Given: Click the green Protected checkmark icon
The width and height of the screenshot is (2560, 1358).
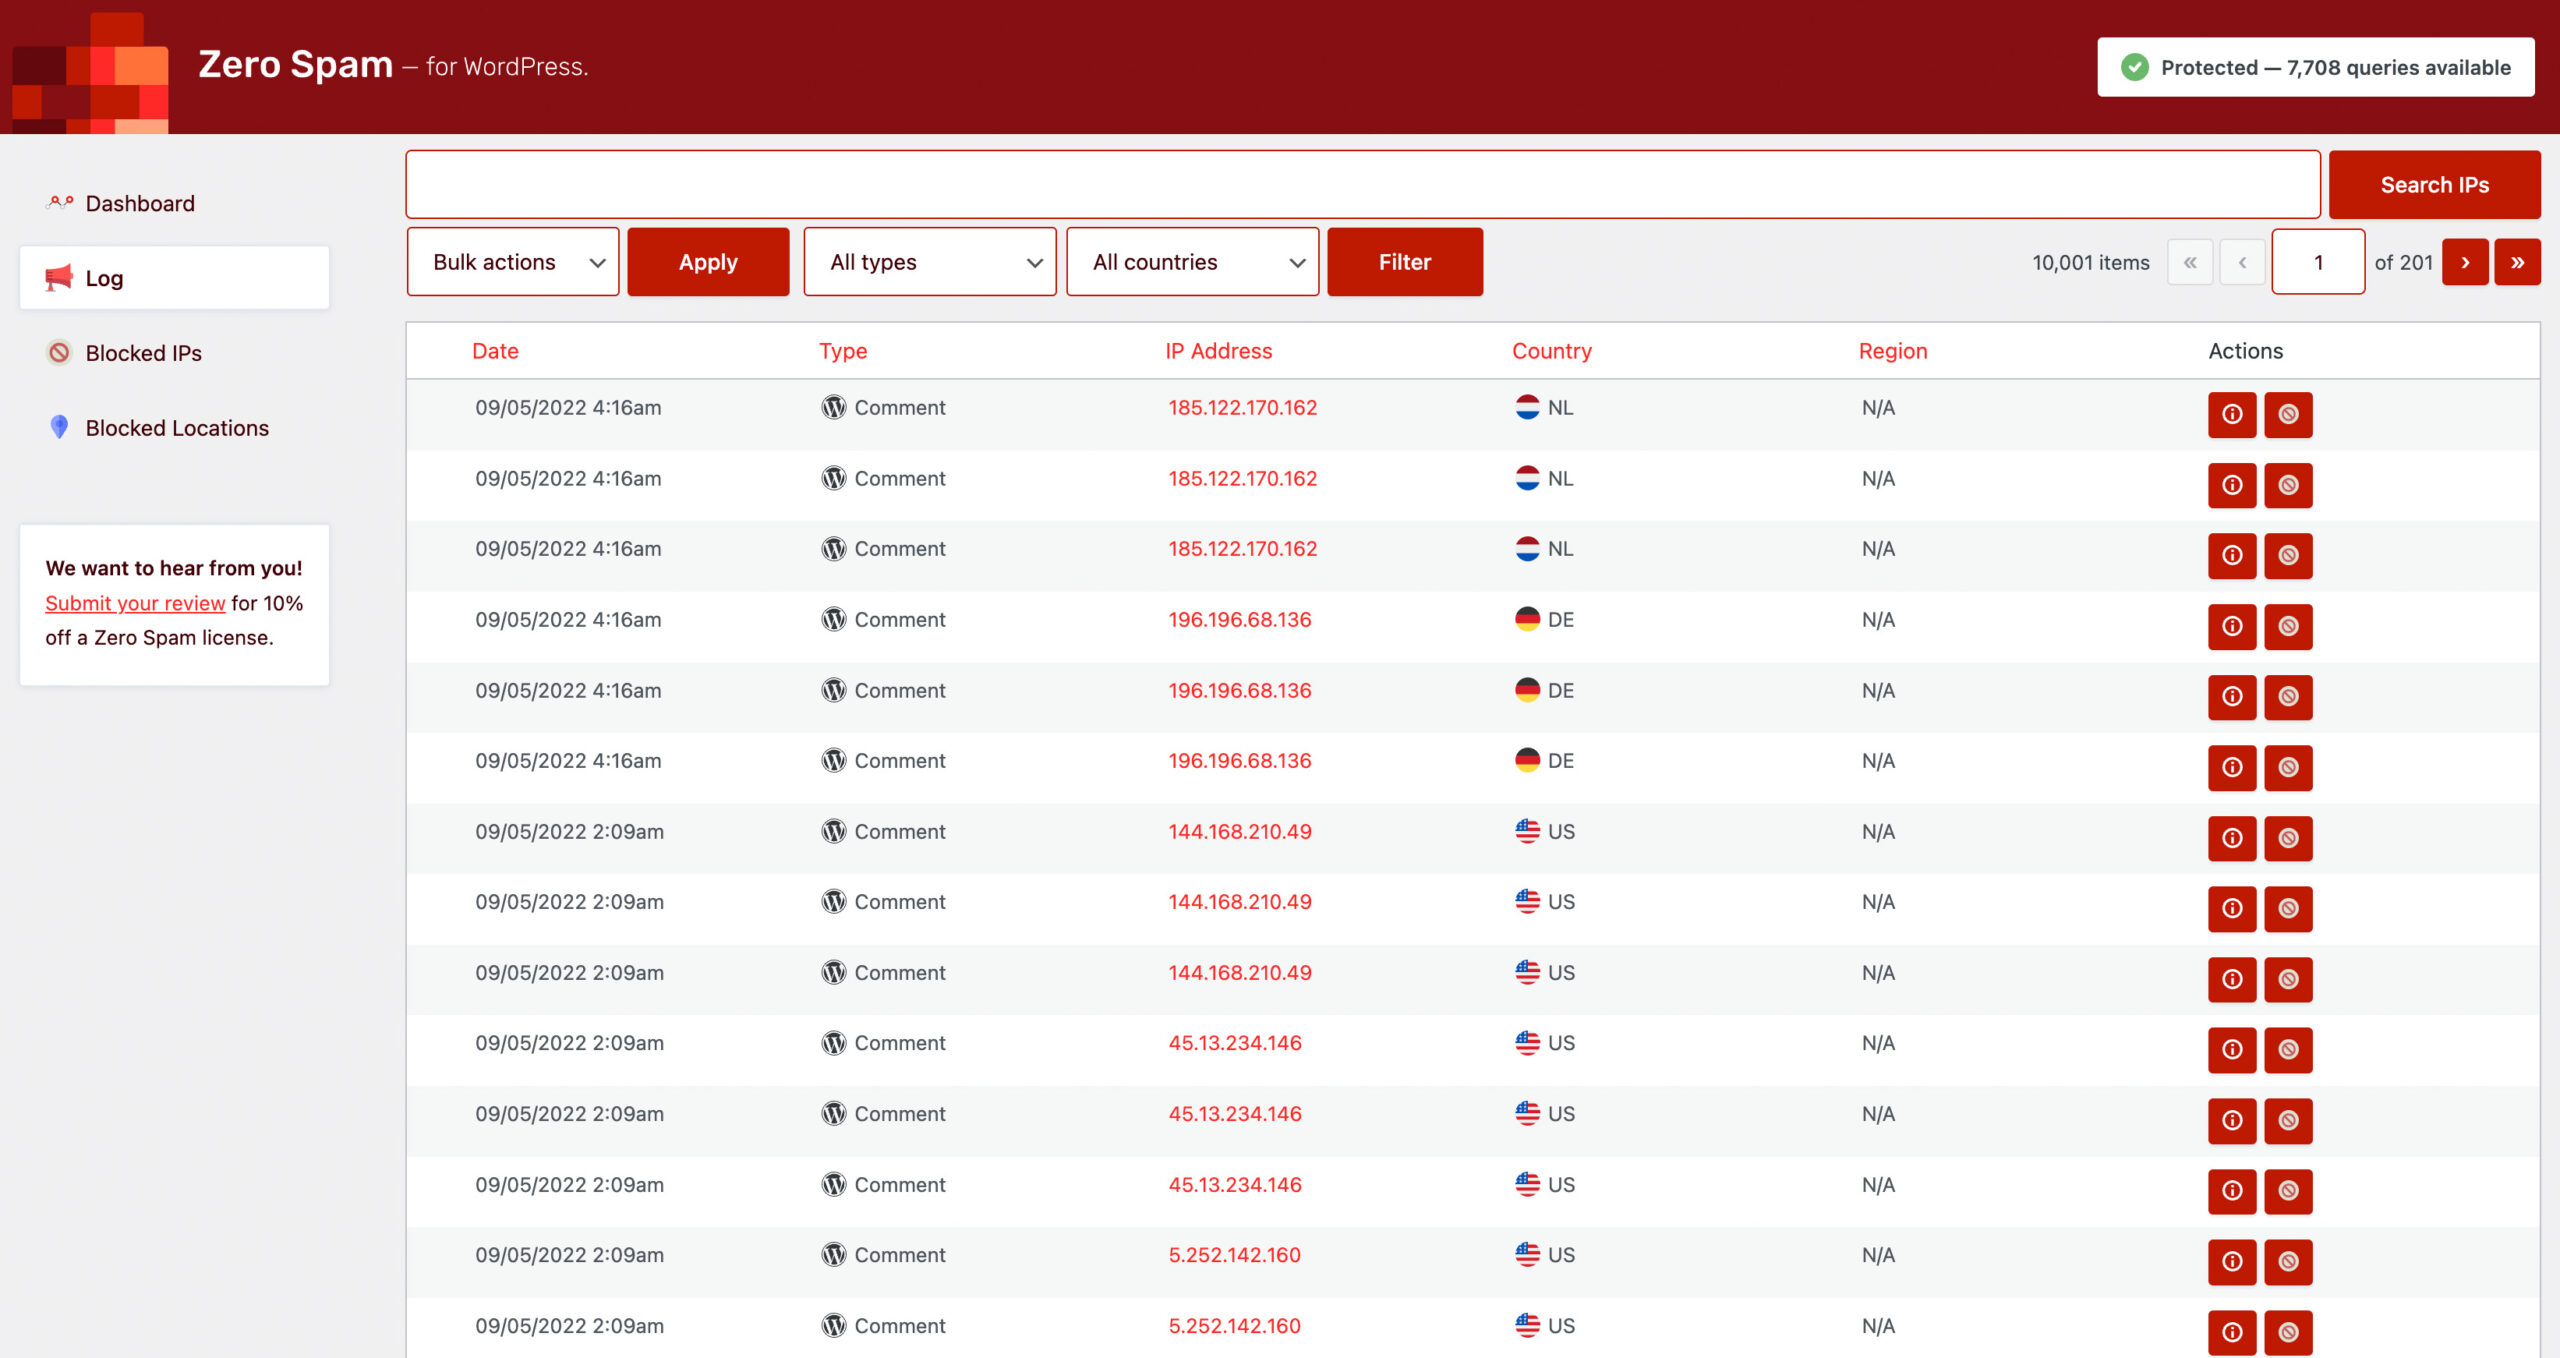Looking at the screenshot, I should coord(2135,67).
